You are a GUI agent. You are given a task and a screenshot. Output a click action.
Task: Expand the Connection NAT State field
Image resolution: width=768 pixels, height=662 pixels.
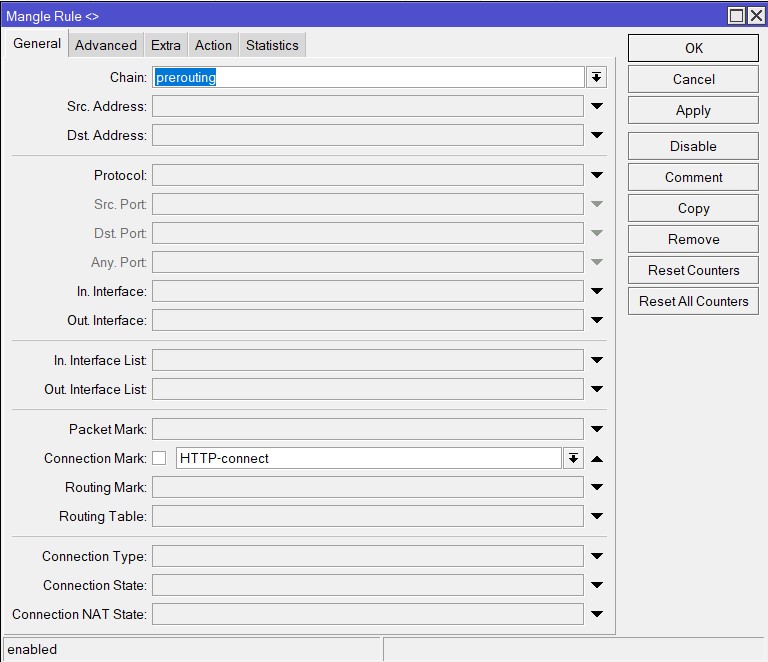coord(597,614)
